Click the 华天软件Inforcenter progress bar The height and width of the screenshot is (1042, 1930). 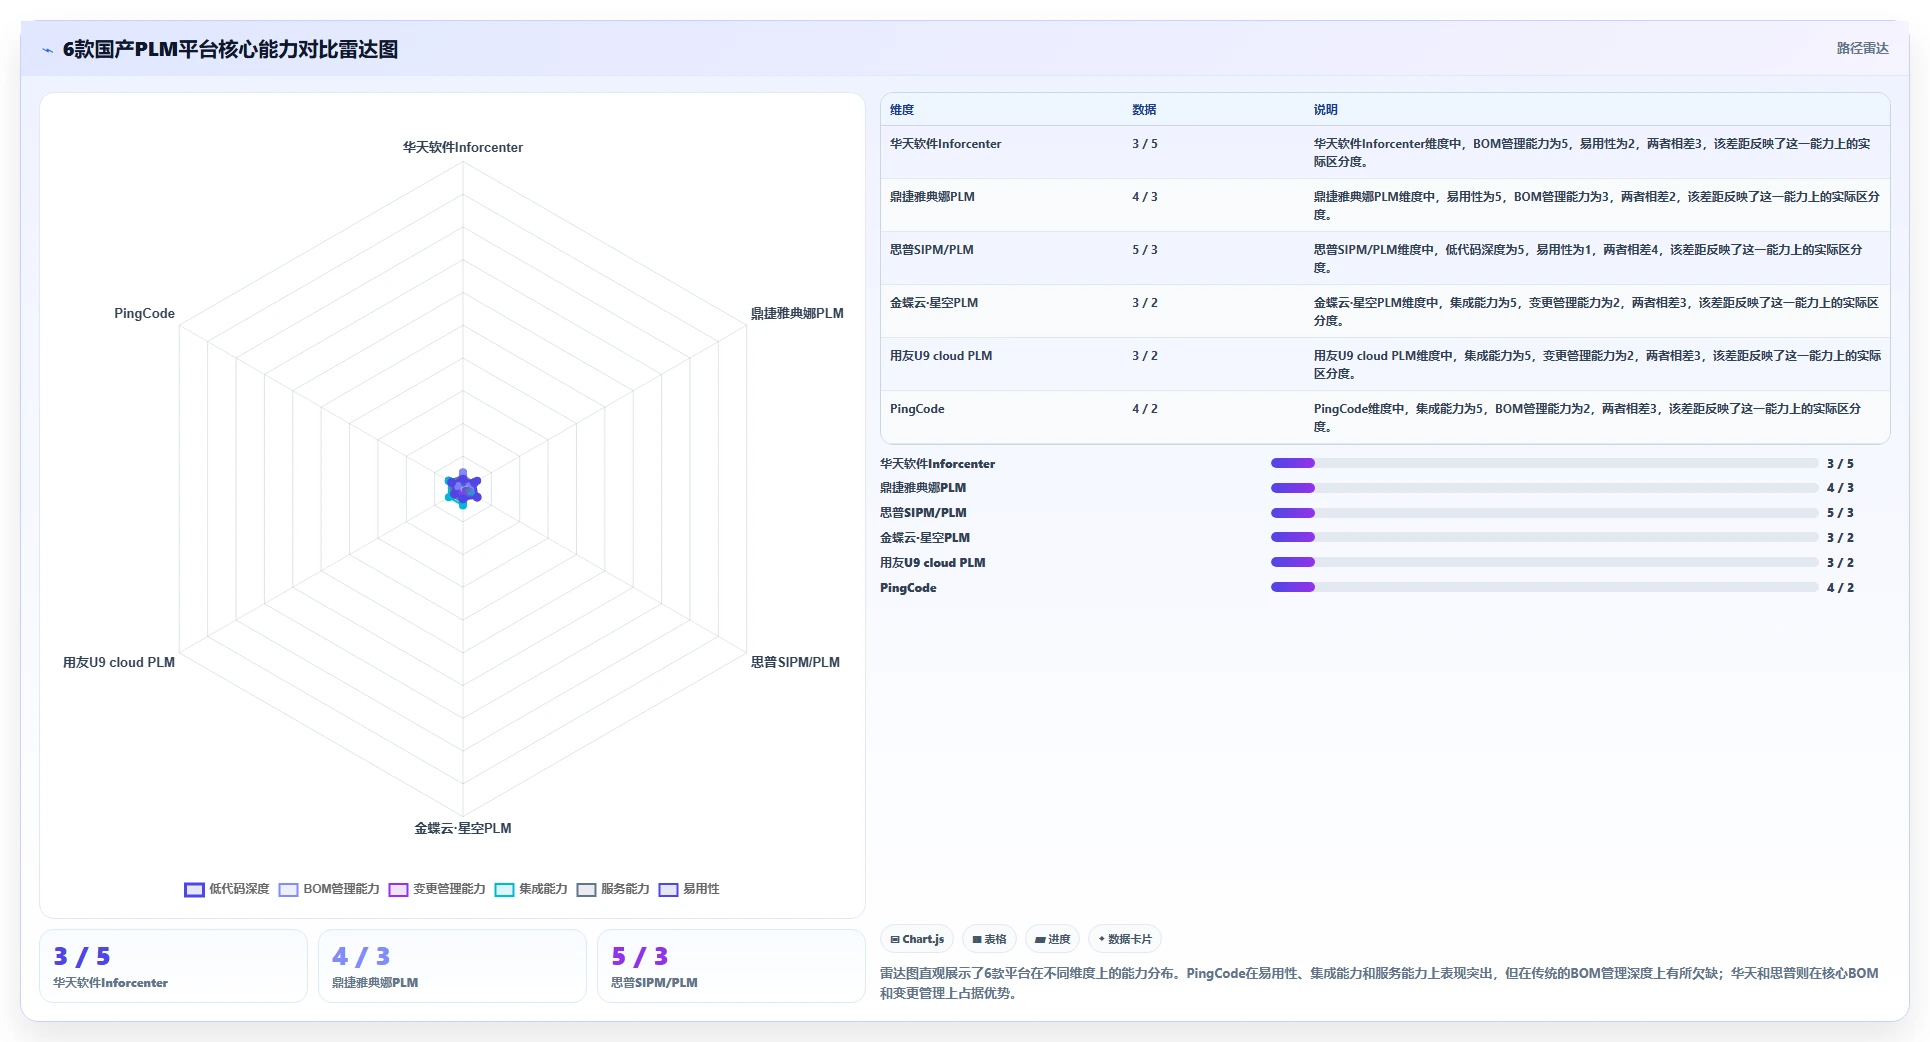coord(1544,463)
